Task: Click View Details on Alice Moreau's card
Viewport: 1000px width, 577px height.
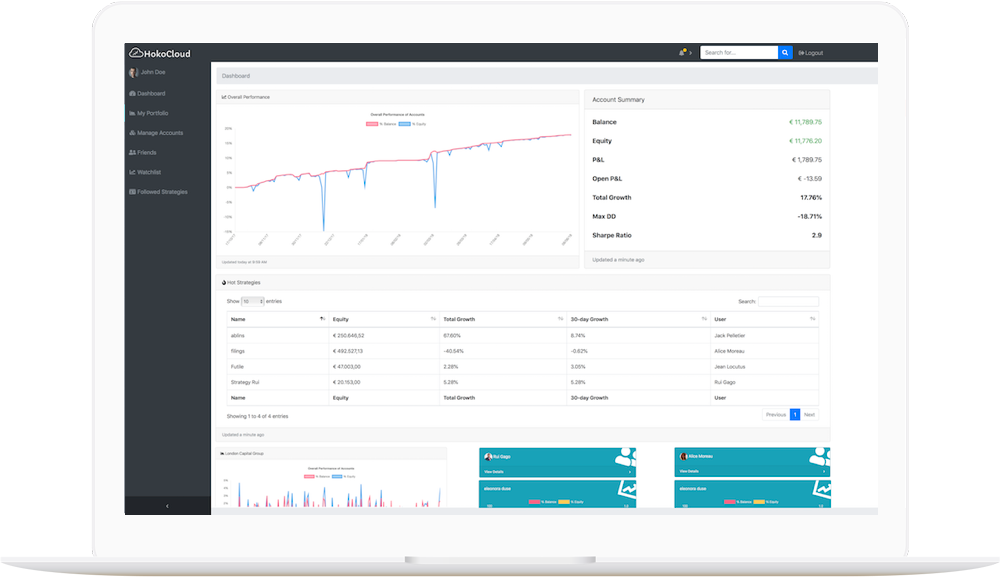Action: pyautogui.click(x=690, y=471)
